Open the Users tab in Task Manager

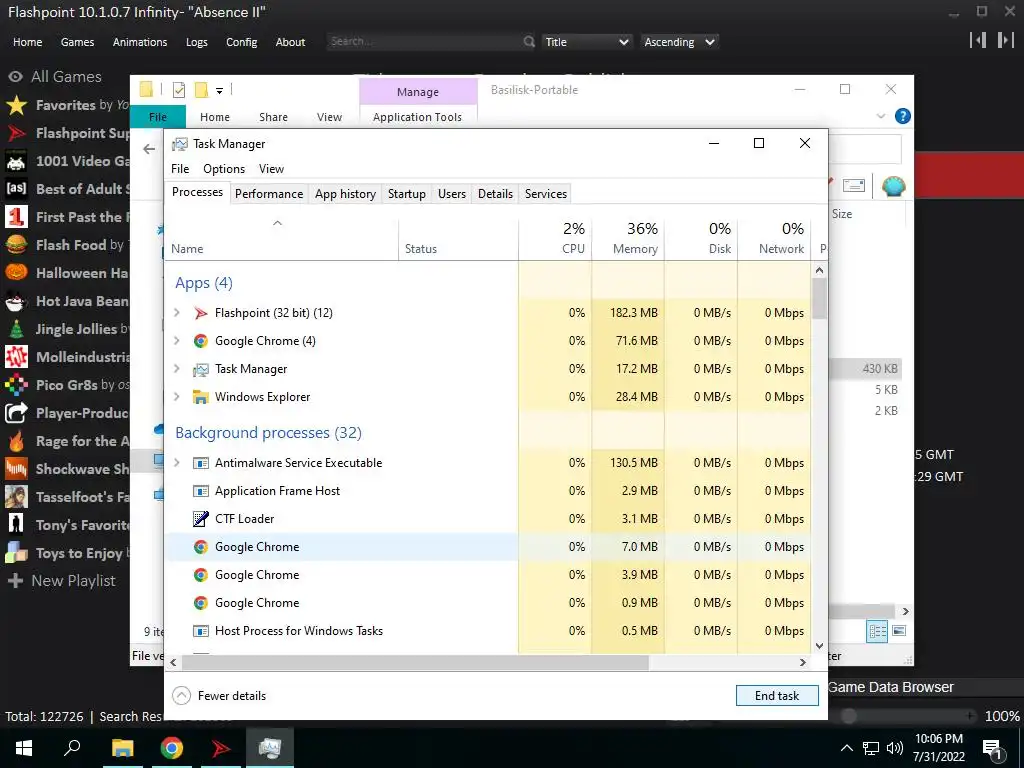(452, 194)
